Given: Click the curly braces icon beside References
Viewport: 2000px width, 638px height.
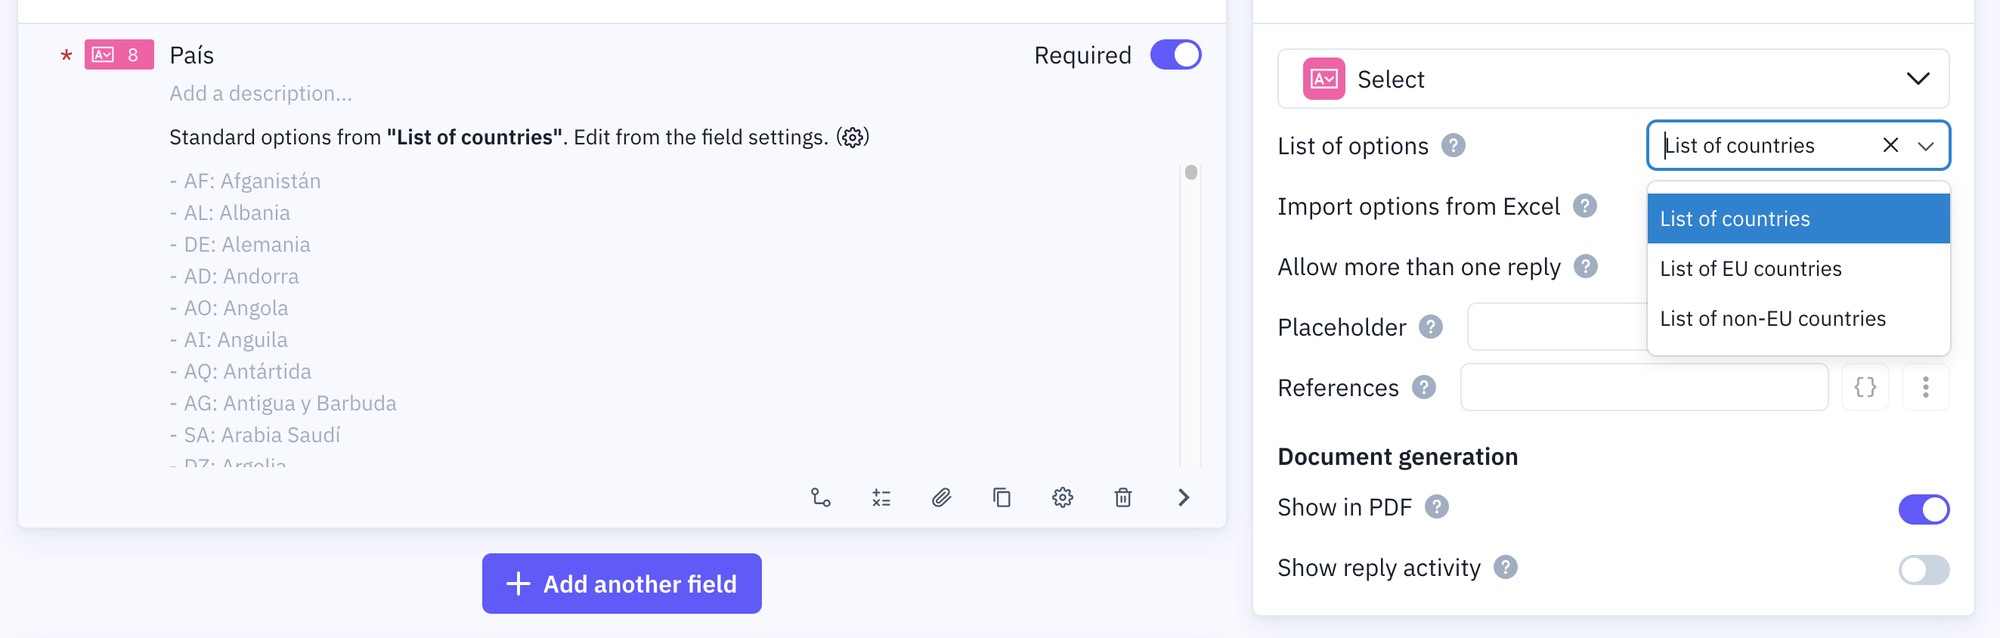Looking at the screenshot, I should 1865,387.
